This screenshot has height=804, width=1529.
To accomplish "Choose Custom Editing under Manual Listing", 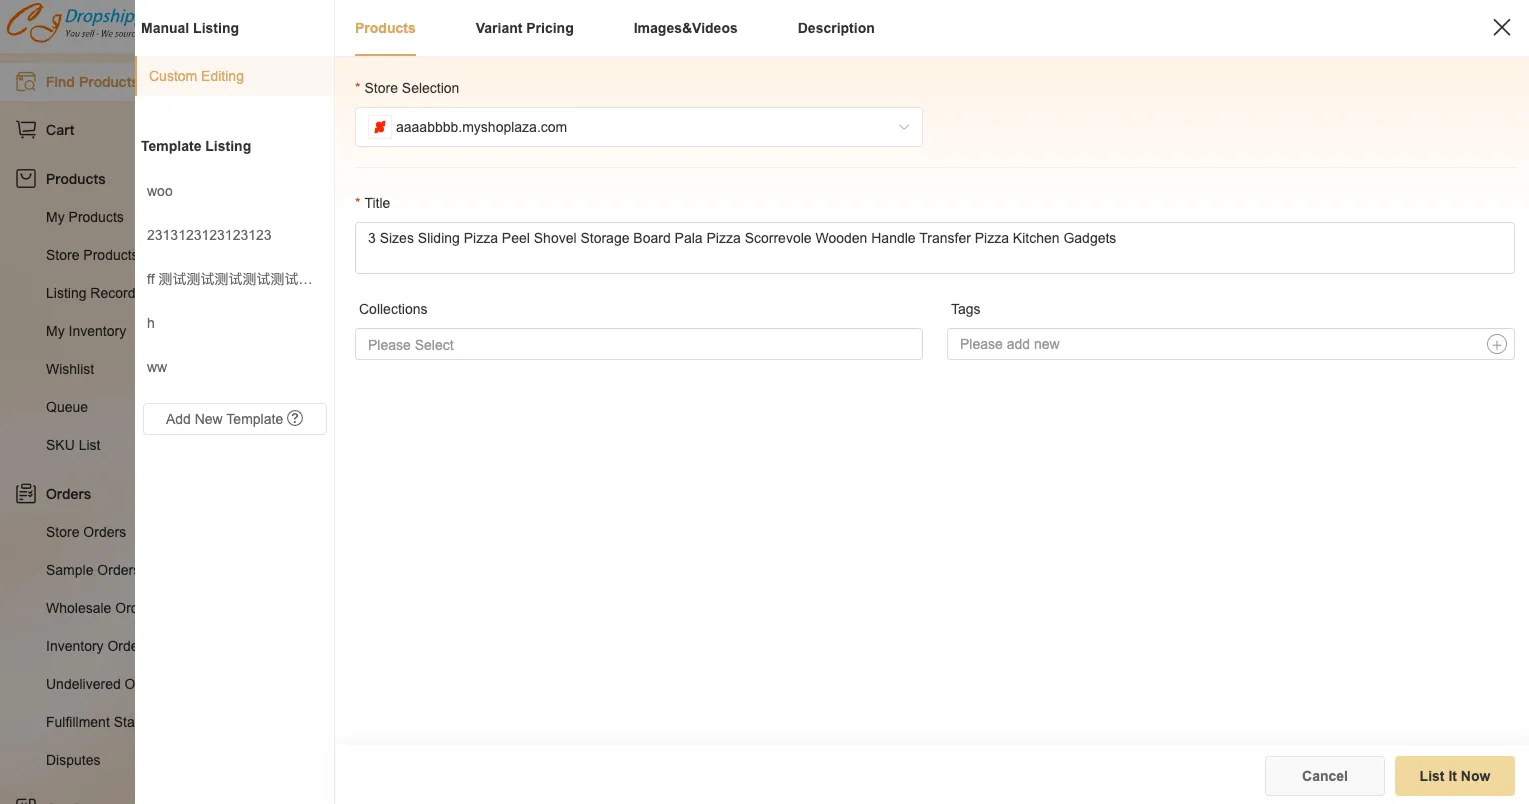I will tap(197, 76).
